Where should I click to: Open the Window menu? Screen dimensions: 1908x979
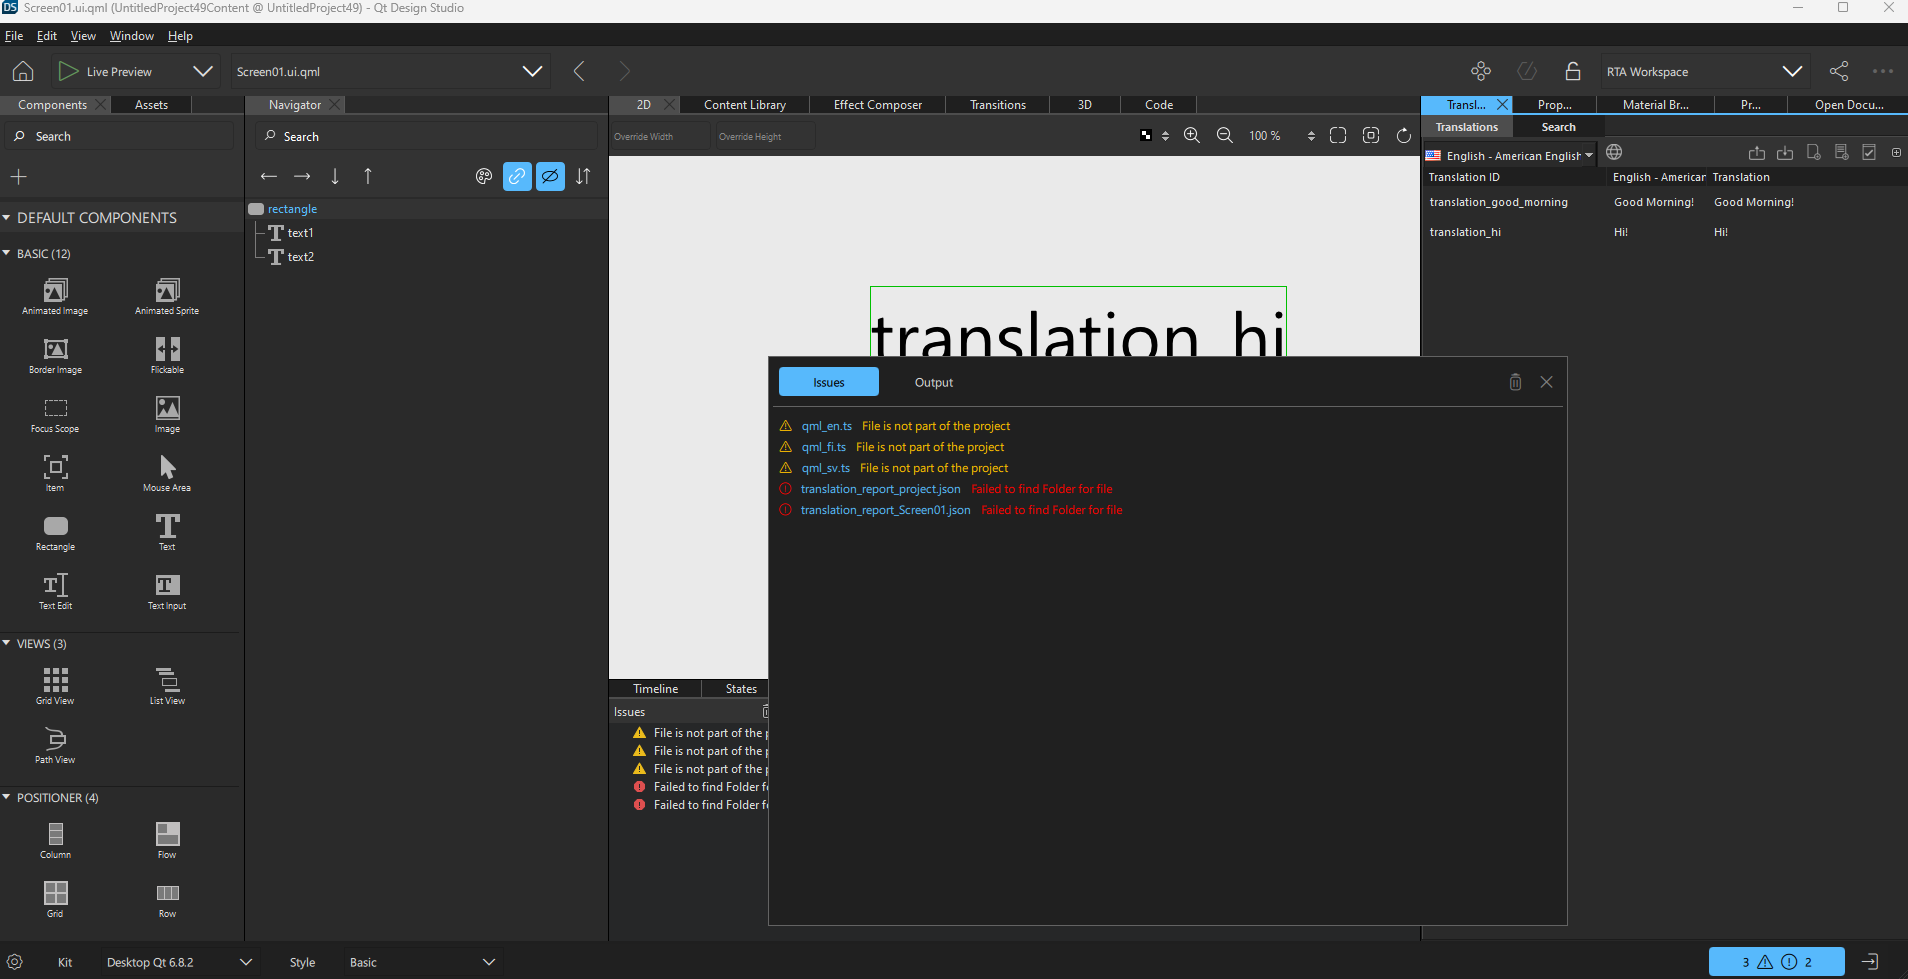(131, 36)
